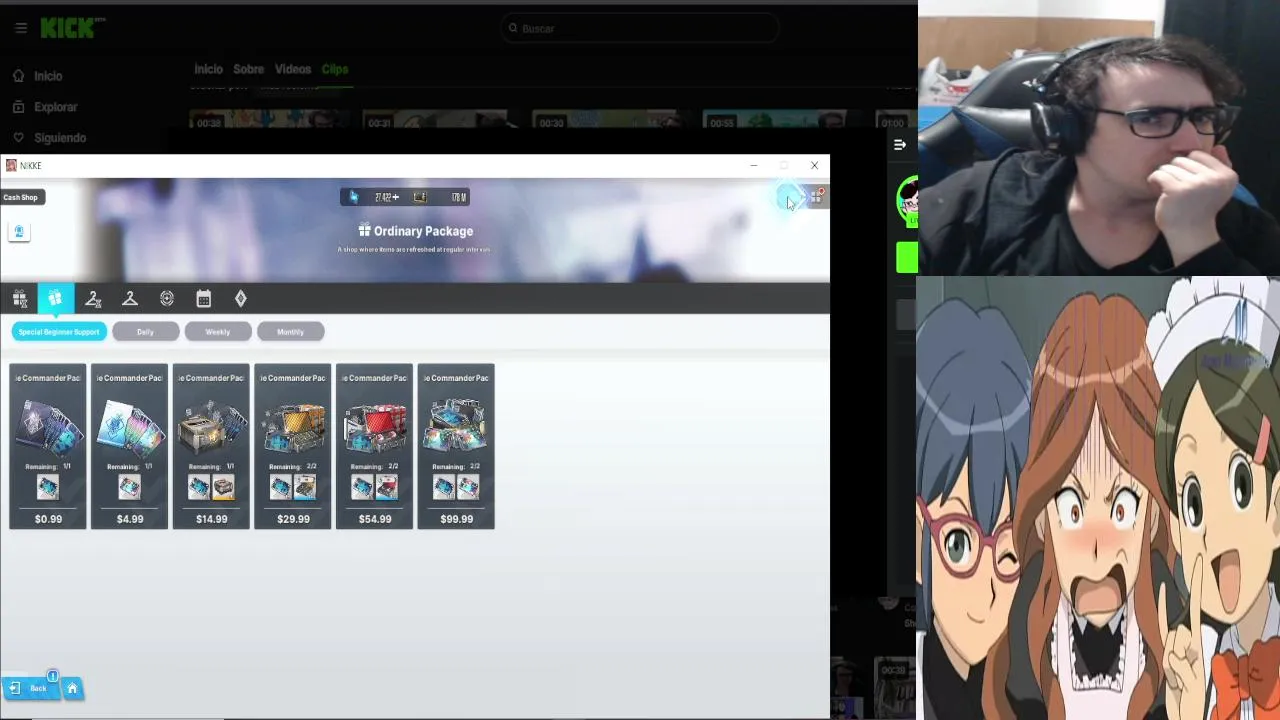The image size is (1280, 720).
Task: Click the Back button
Action: pyautogui.click(x=31, y=688)
